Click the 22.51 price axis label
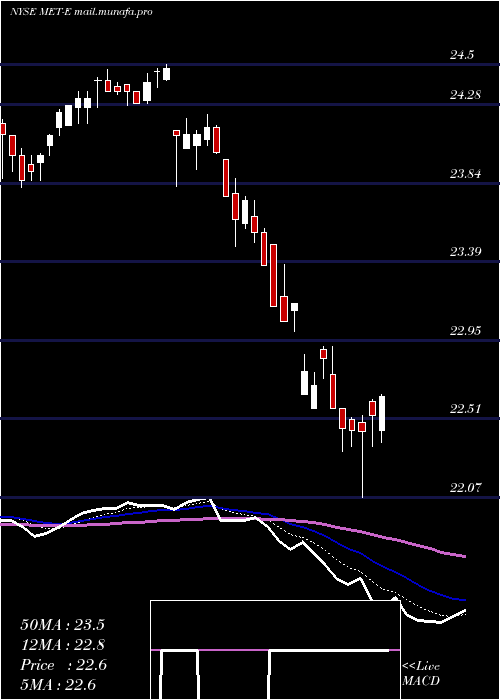The image size is (500, 700). point(465,409)
